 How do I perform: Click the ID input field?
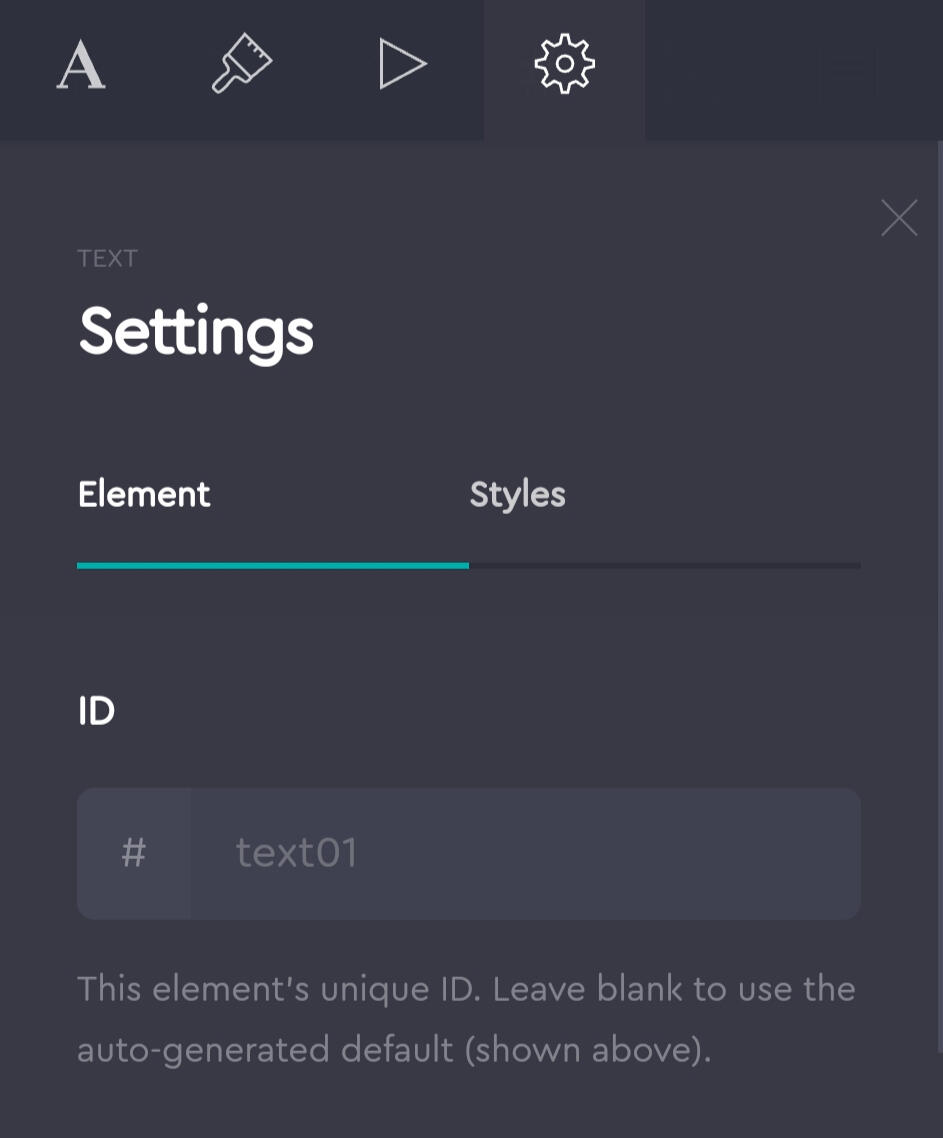(525, 853)
